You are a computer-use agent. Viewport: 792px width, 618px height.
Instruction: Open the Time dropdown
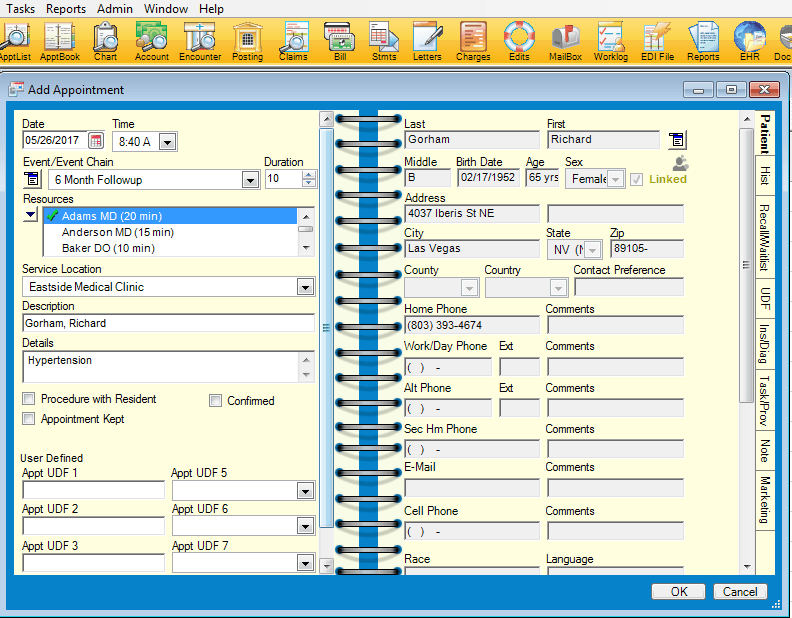click(x=168, y=142)
